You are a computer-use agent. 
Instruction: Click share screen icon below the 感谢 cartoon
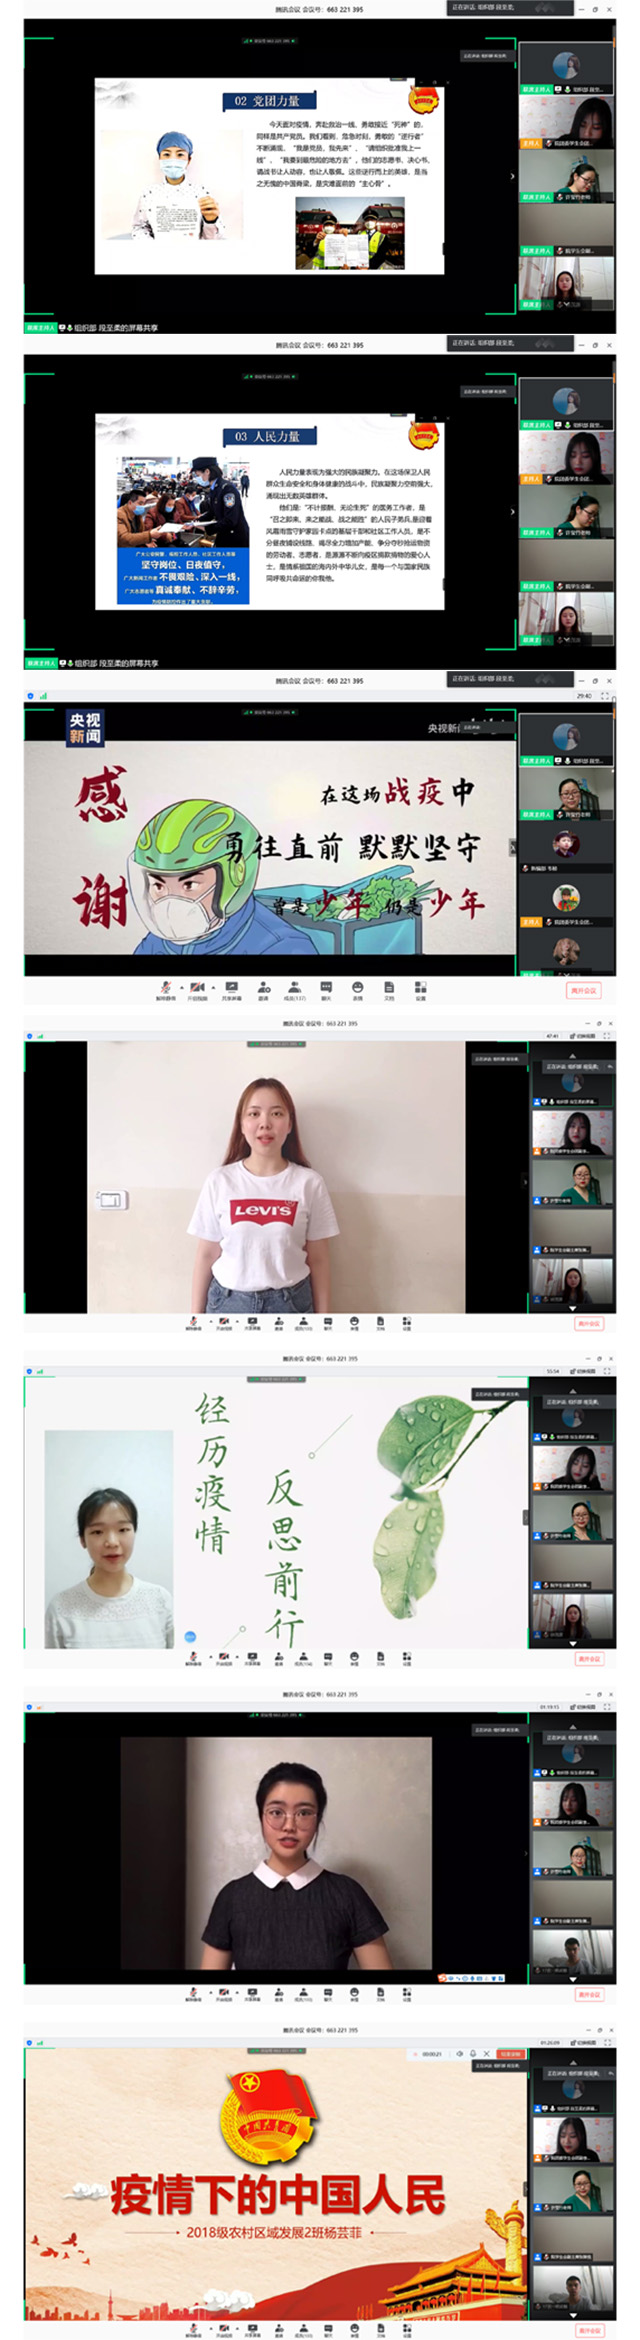tap(232, 988)
